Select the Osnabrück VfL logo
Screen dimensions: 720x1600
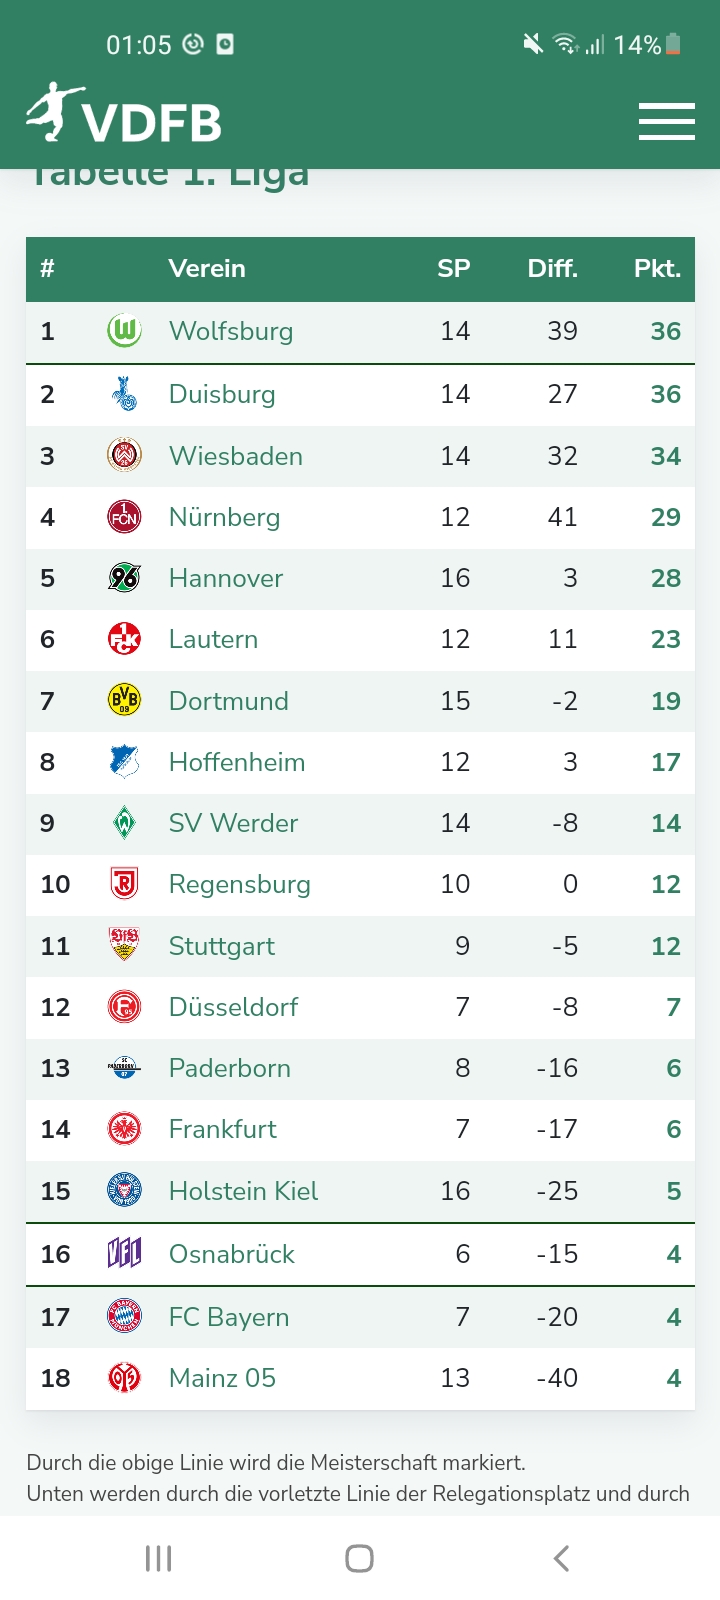pyautogui.click(x=124, y=1253)
